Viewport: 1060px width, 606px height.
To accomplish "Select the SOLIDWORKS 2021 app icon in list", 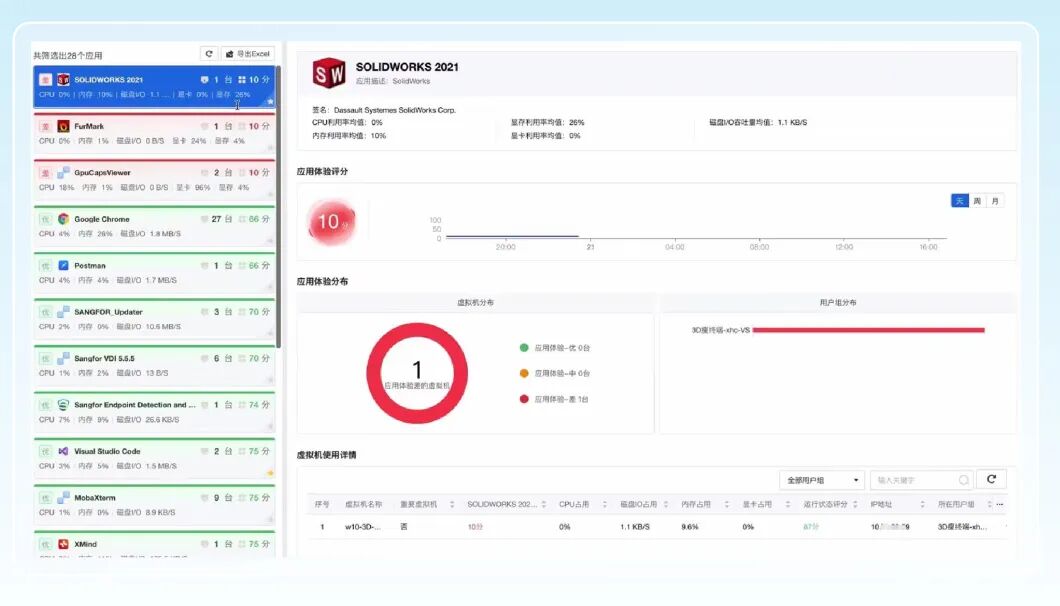I will point(63,80).
